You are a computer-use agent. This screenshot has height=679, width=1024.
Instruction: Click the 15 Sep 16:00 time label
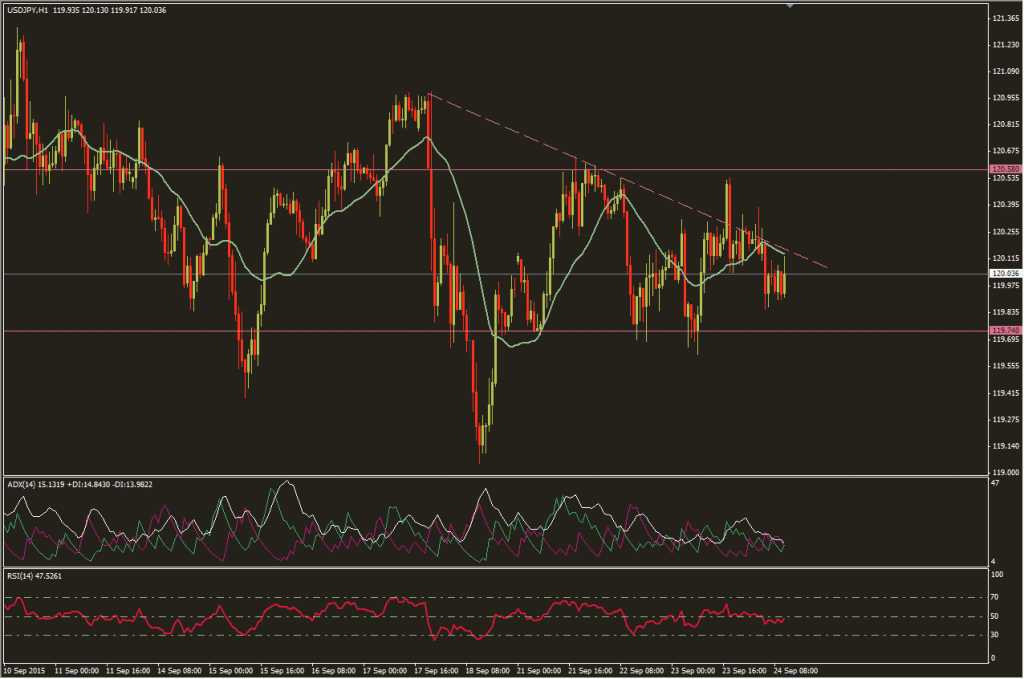pyautogui.click(x=282, y=671)
